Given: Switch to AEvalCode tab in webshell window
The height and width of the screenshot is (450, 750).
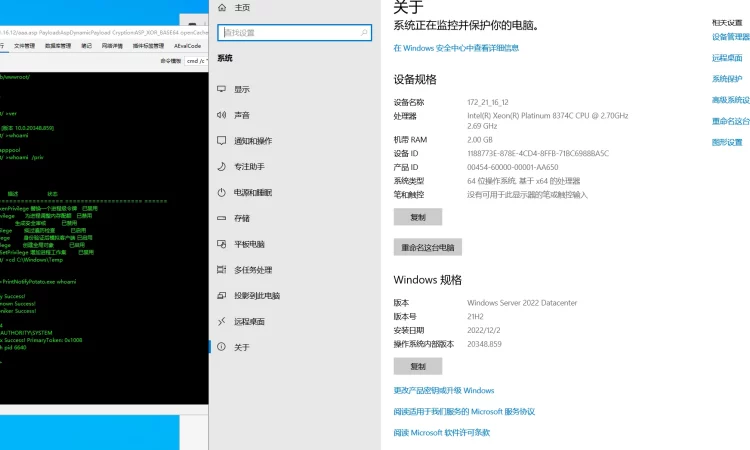Looking at the screenshot, I should click(188, 46).
